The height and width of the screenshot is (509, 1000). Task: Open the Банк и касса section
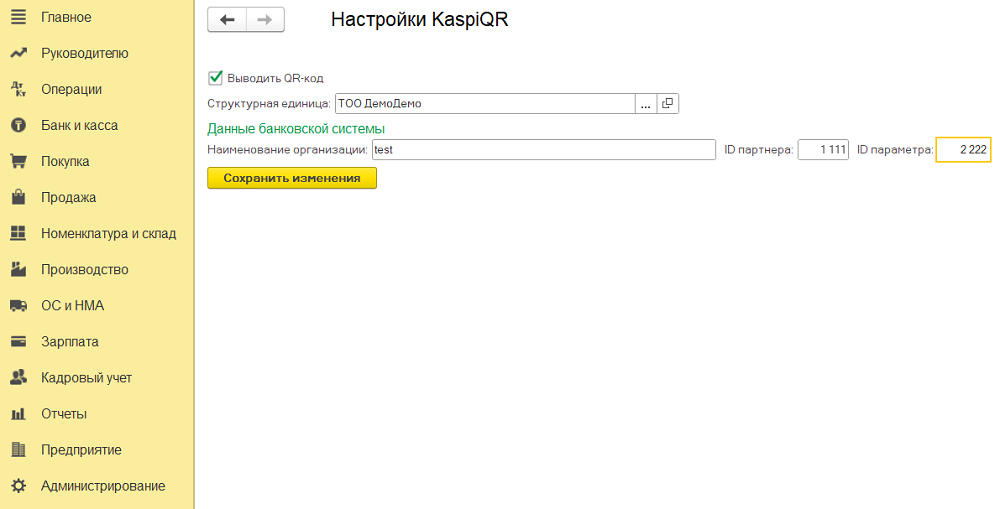click(80, 126)
